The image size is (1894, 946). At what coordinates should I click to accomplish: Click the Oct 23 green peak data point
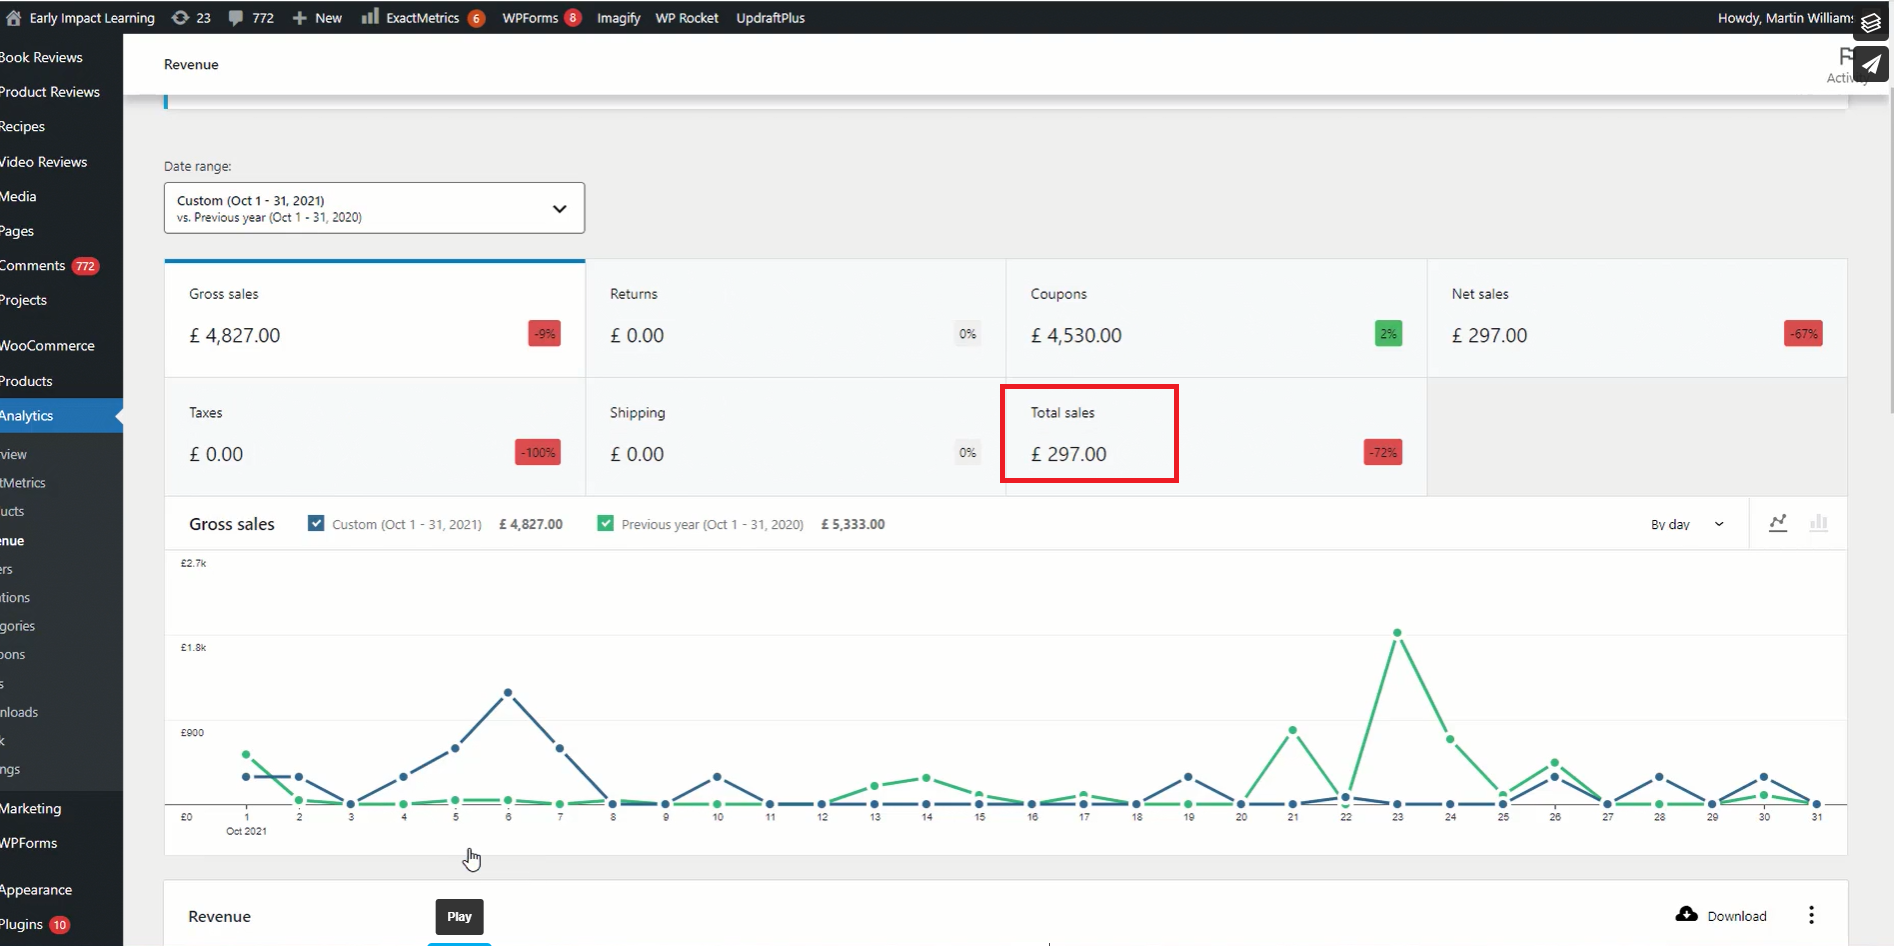coord(1397,633)
